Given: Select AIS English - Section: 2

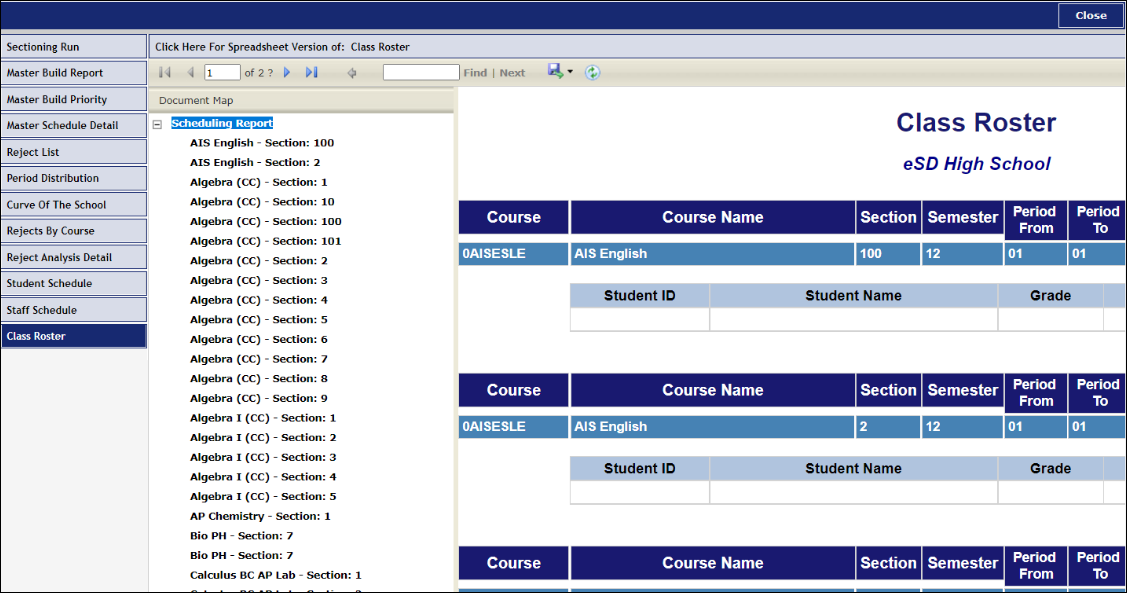Looking at the screenshot, I should click(255, 162).
